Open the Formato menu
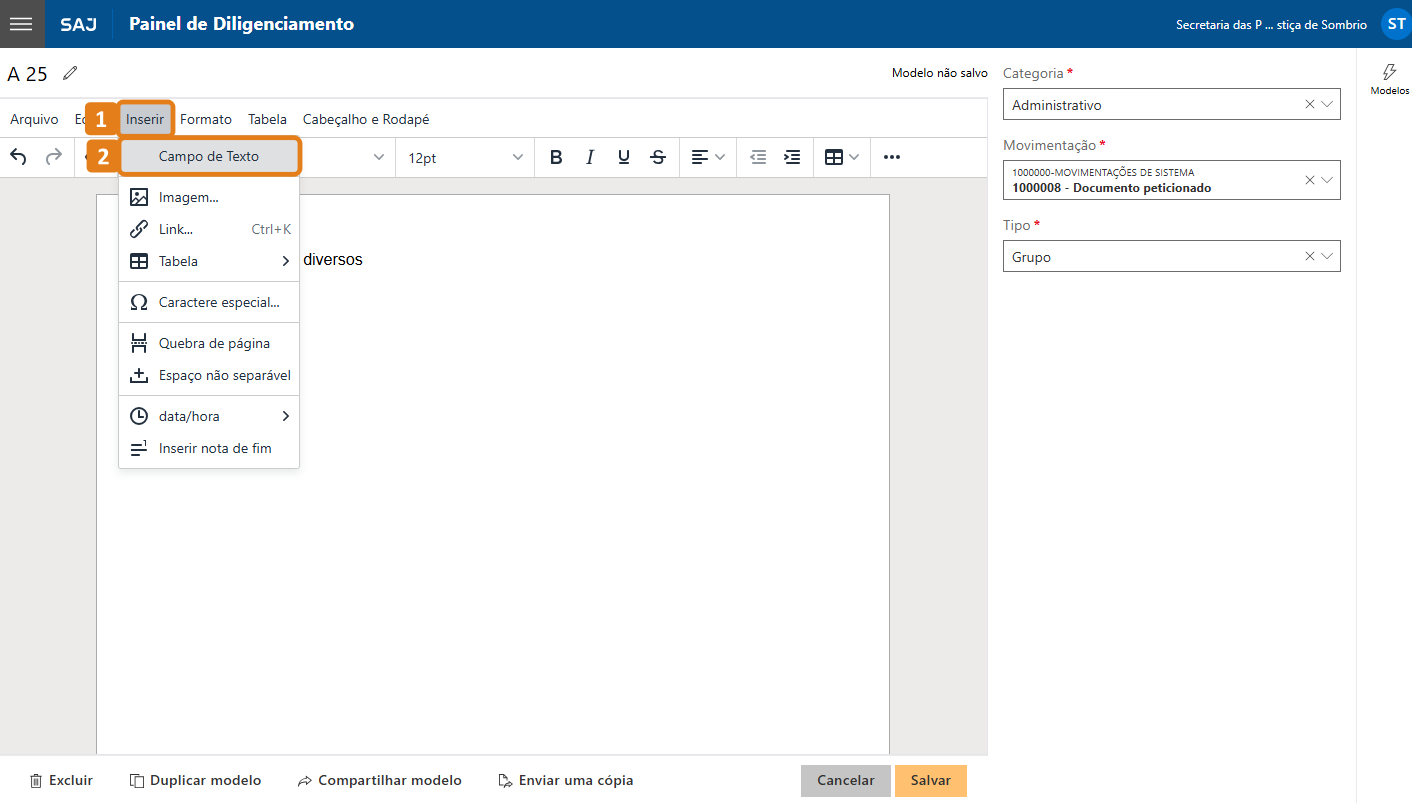The width and height of the screenshot is (1412, 803). [x=206, y=118]
